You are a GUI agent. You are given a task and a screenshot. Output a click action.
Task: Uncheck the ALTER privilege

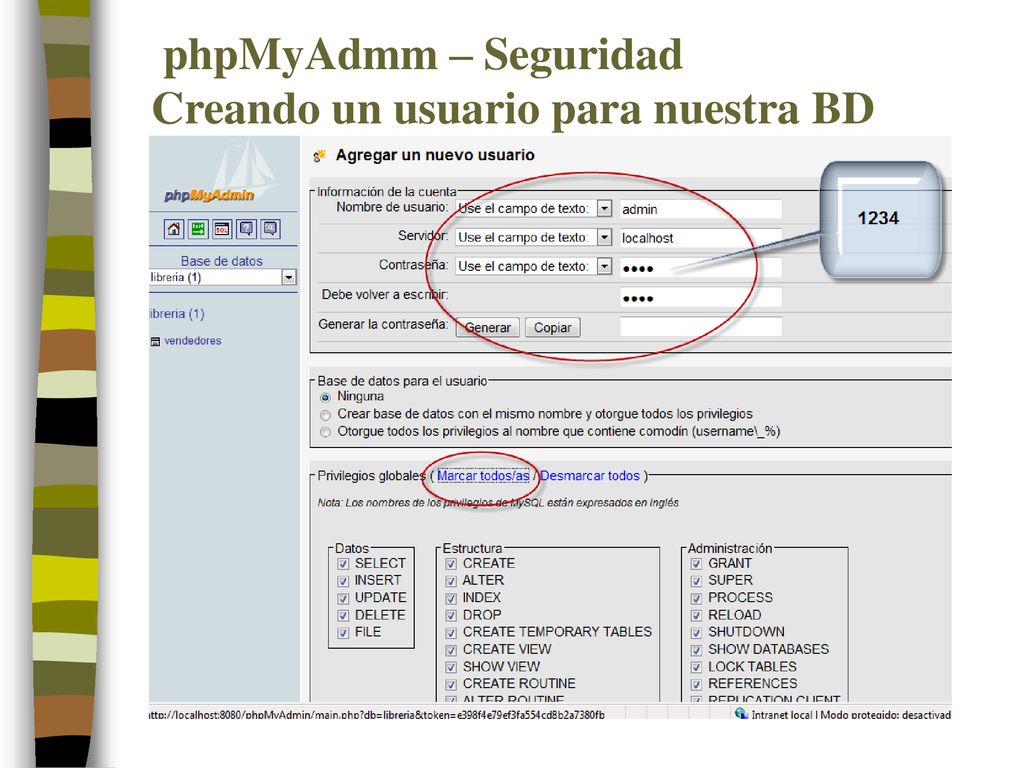point(451,581)
